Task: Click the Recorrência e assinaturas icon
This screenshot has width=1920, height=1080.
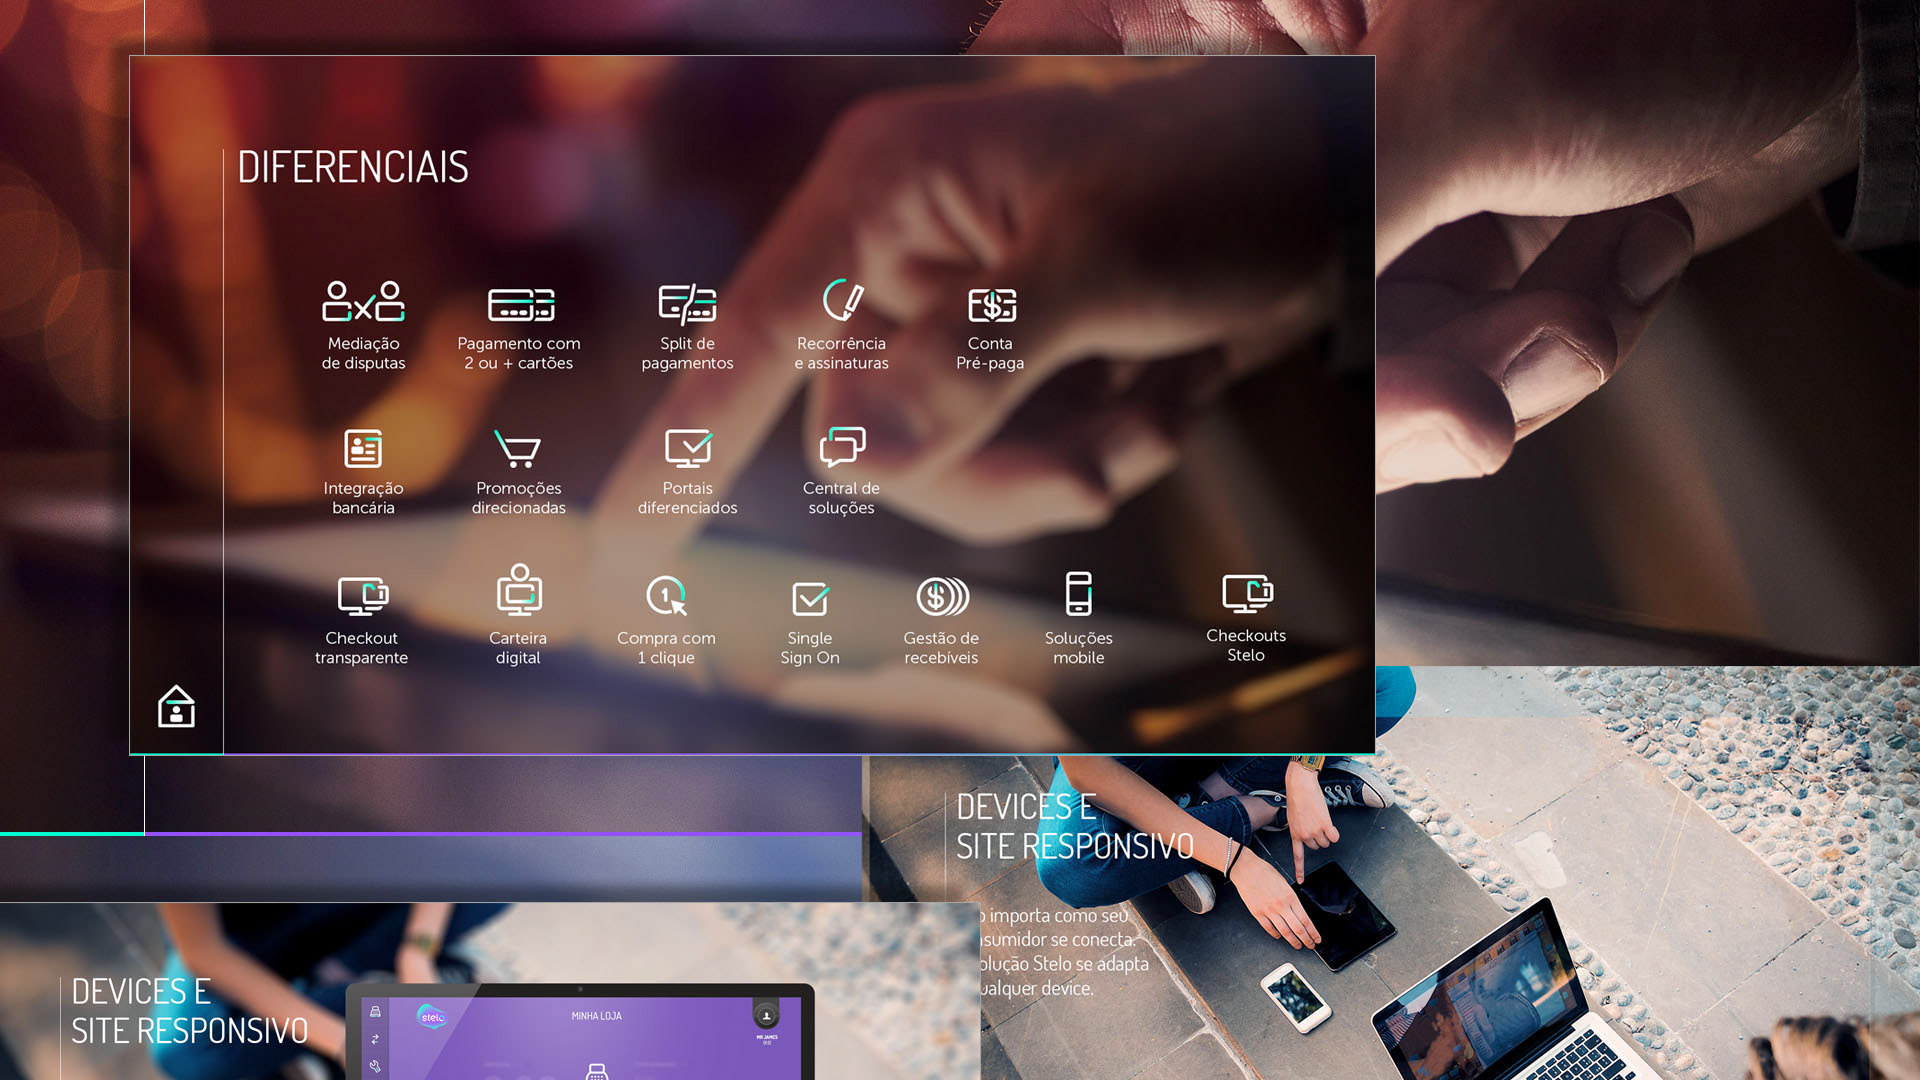Action: (842, 300)
